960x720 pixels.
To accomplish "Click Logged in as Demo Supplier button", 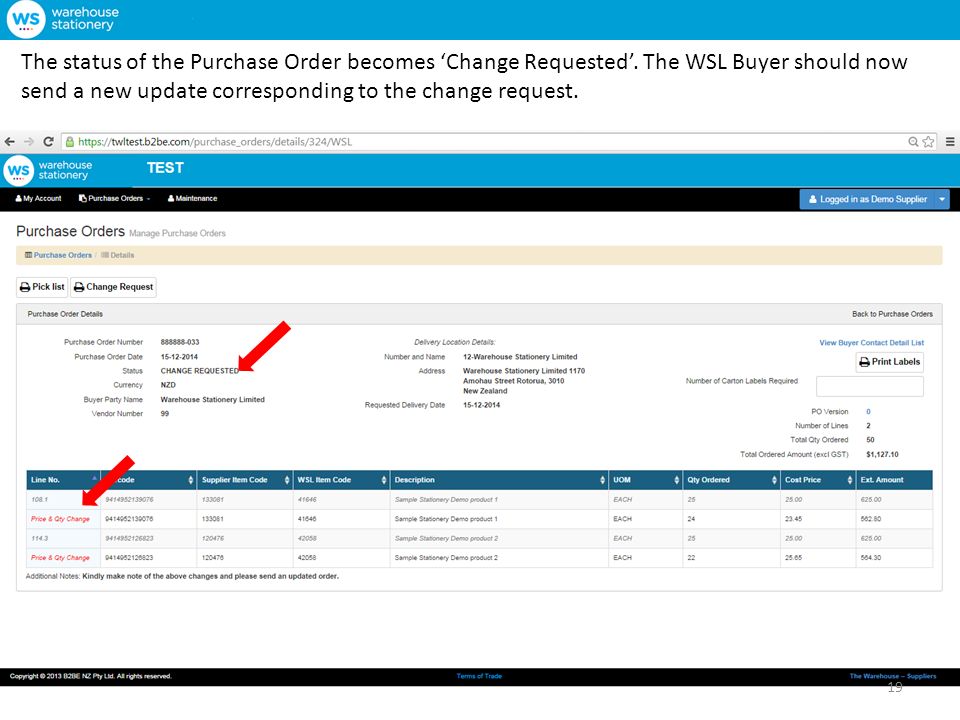I will (868, 199).
